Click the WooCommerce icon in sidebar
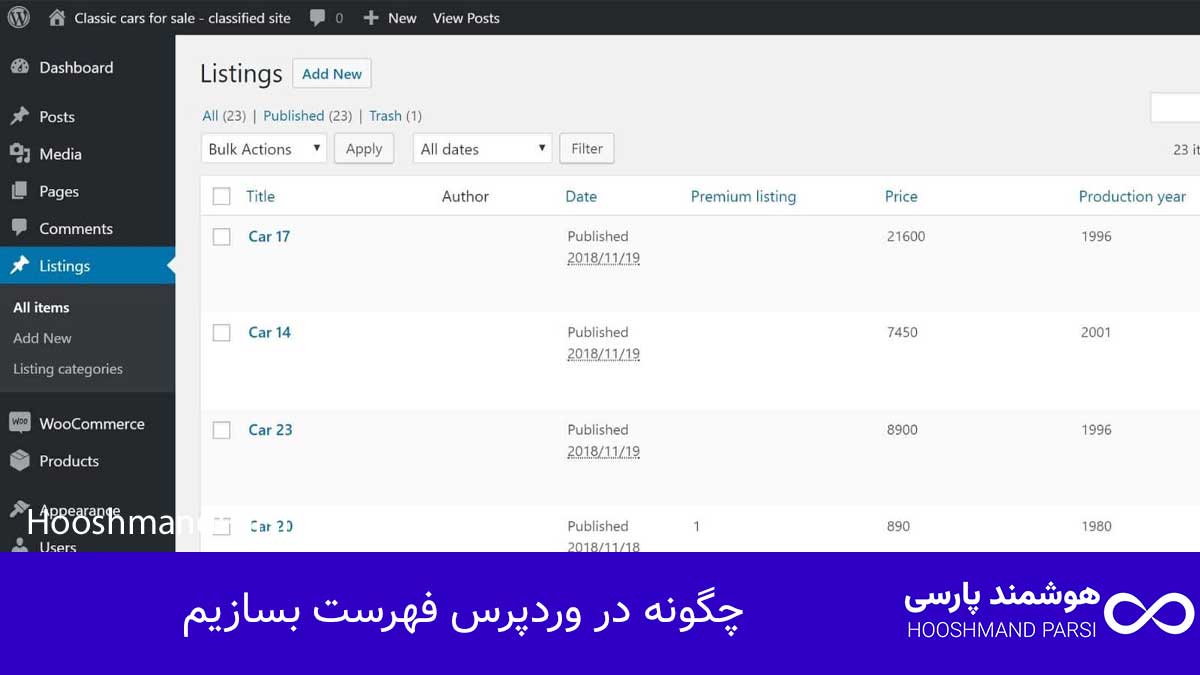 pyautogui.click(x=19, y=423)
